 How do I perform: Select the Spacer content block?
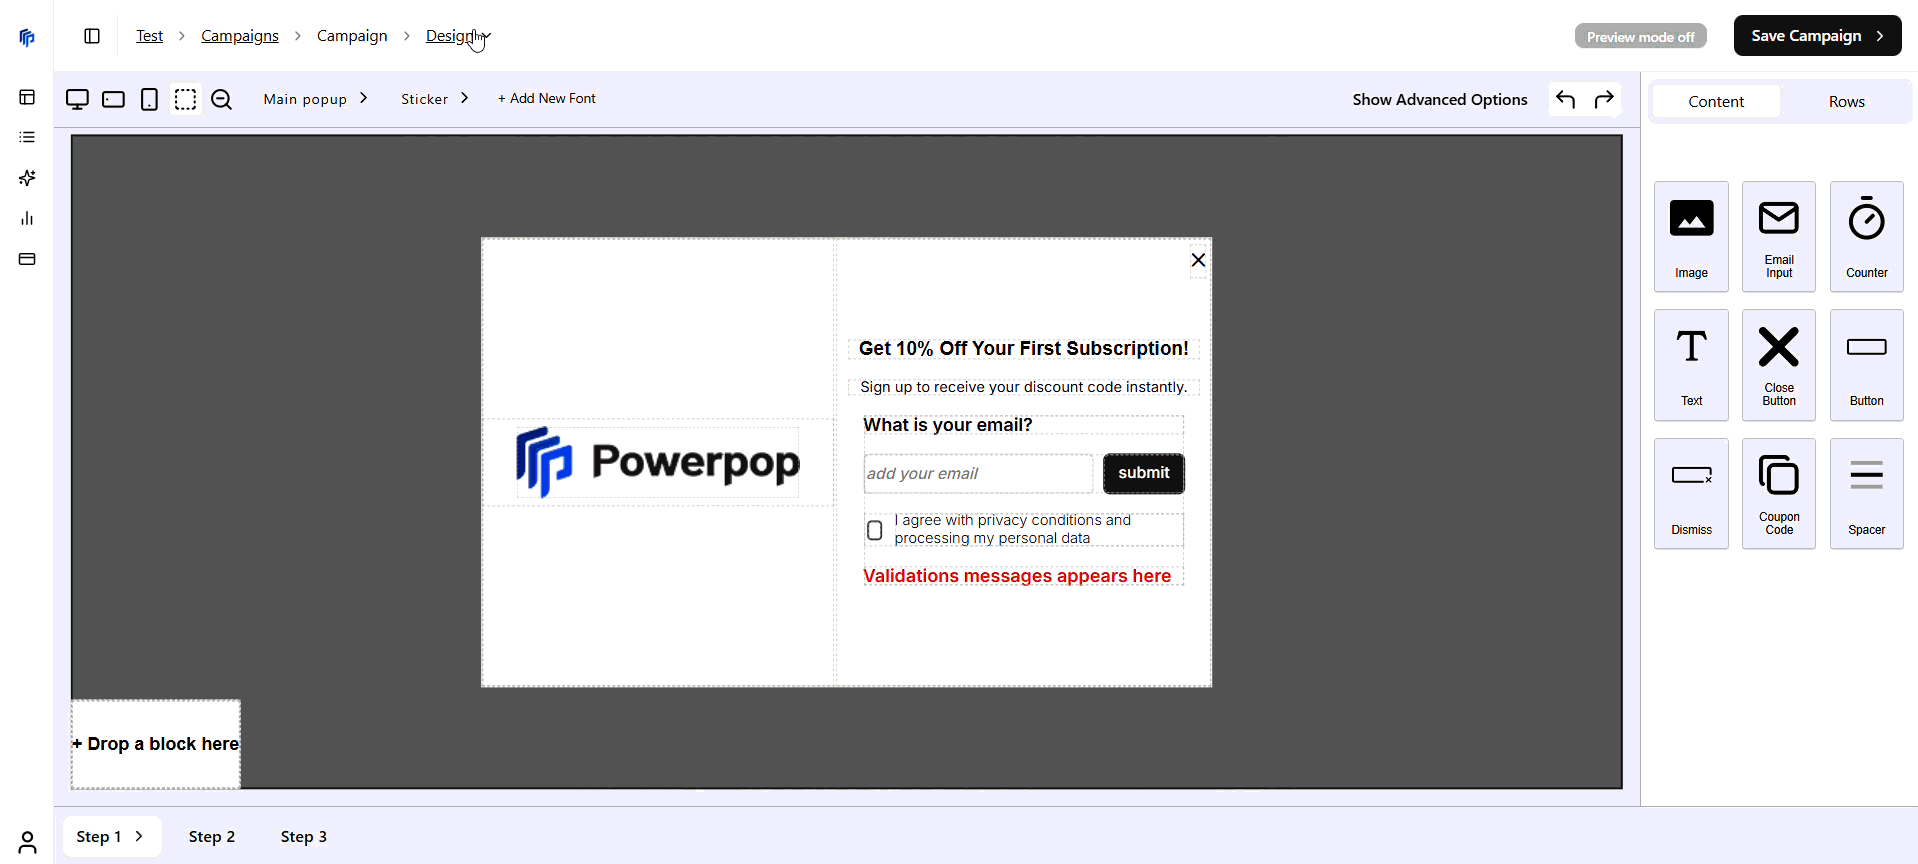[1867, 494]
